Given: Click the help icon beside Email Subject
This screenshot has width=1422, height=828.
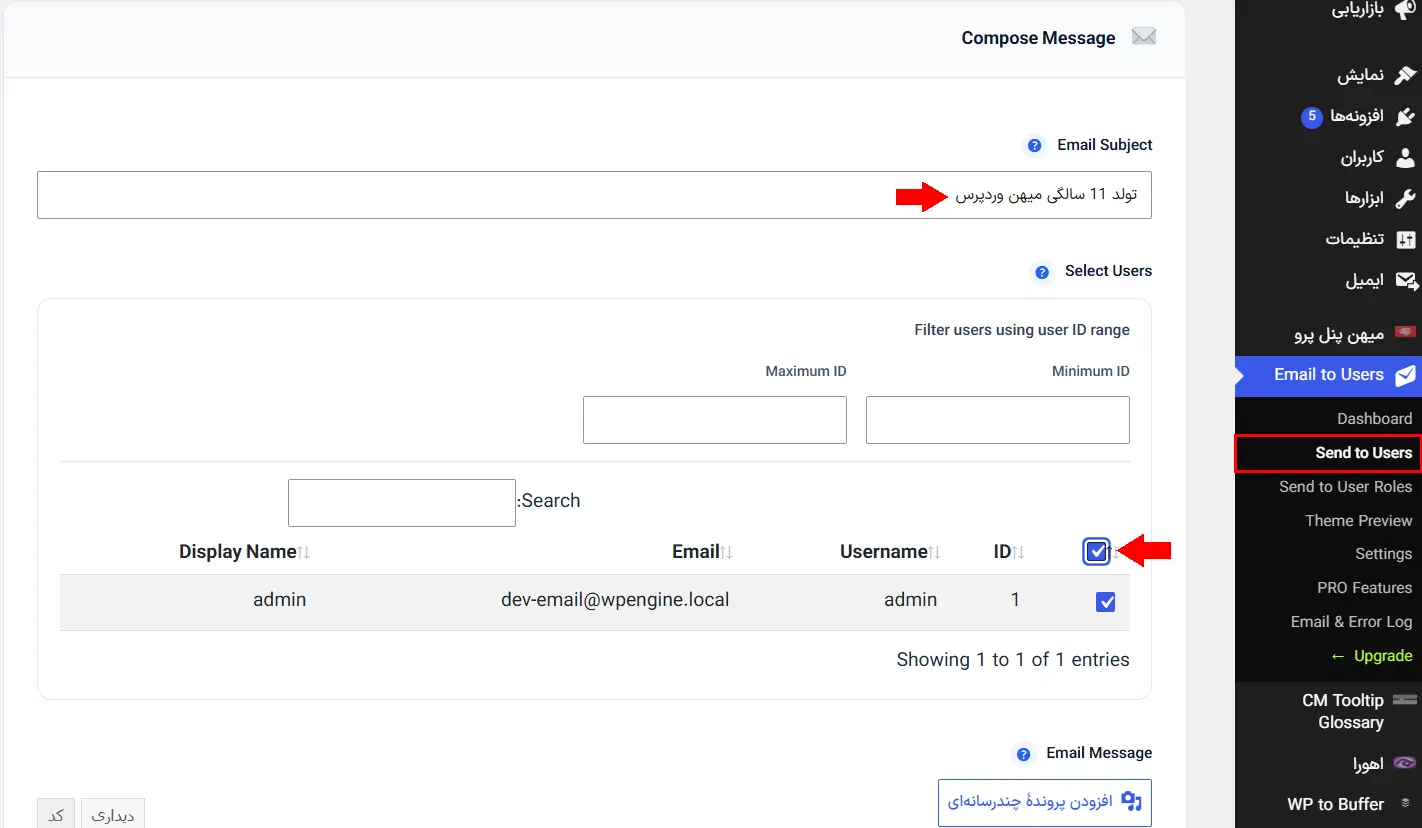Looking at the screenshot, I should [x=1034, y=145].
